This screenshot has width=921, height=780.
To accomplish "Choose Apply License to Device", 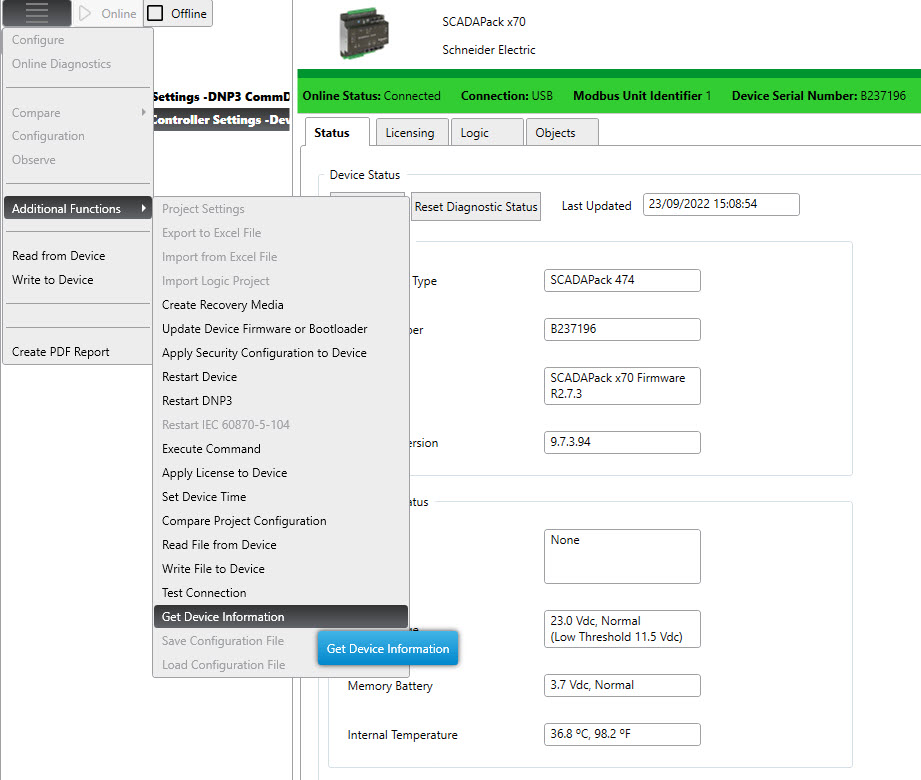I will pyautogui.click(x=224, y=473).
